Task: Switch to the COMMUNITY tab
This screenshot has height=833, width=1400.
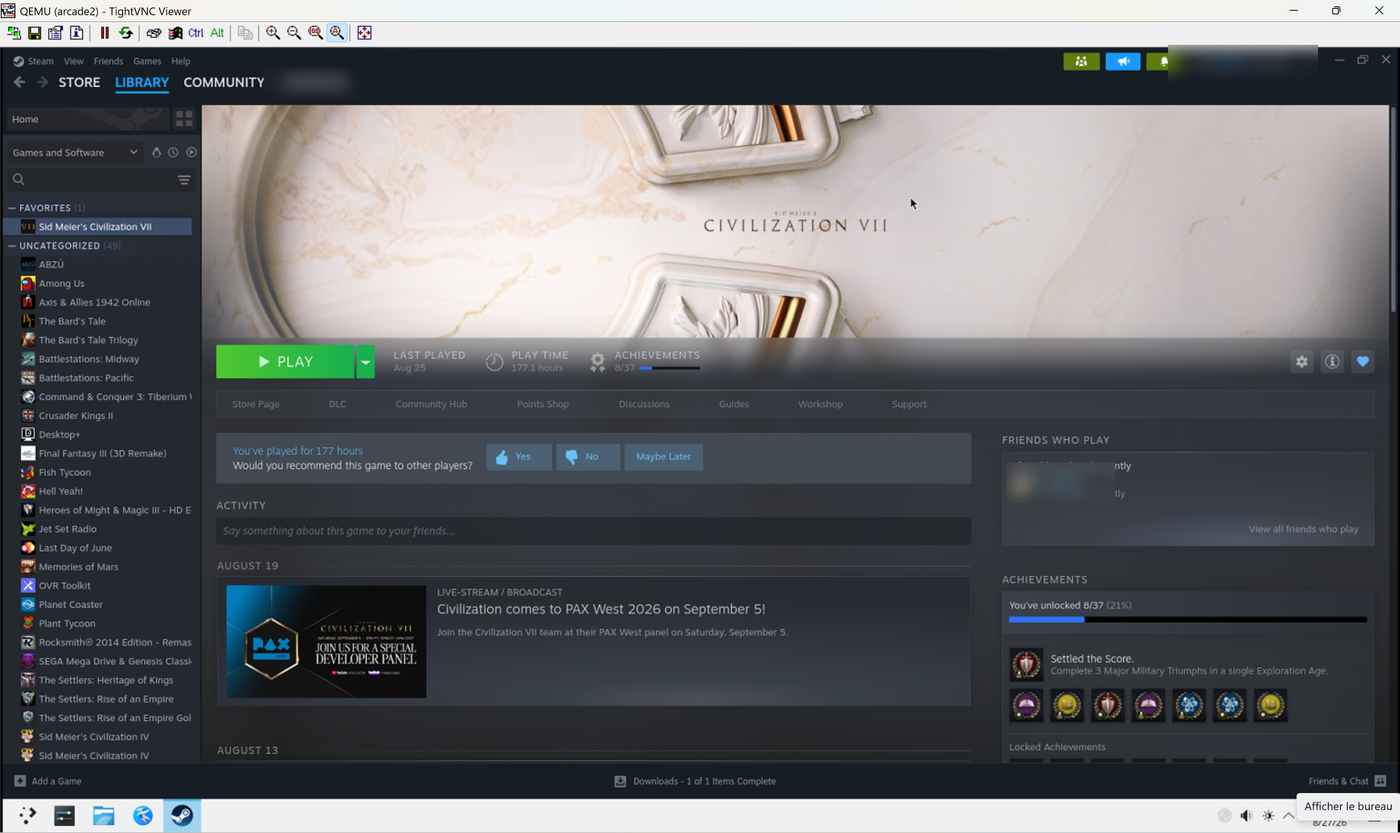Action: (224, 82)
